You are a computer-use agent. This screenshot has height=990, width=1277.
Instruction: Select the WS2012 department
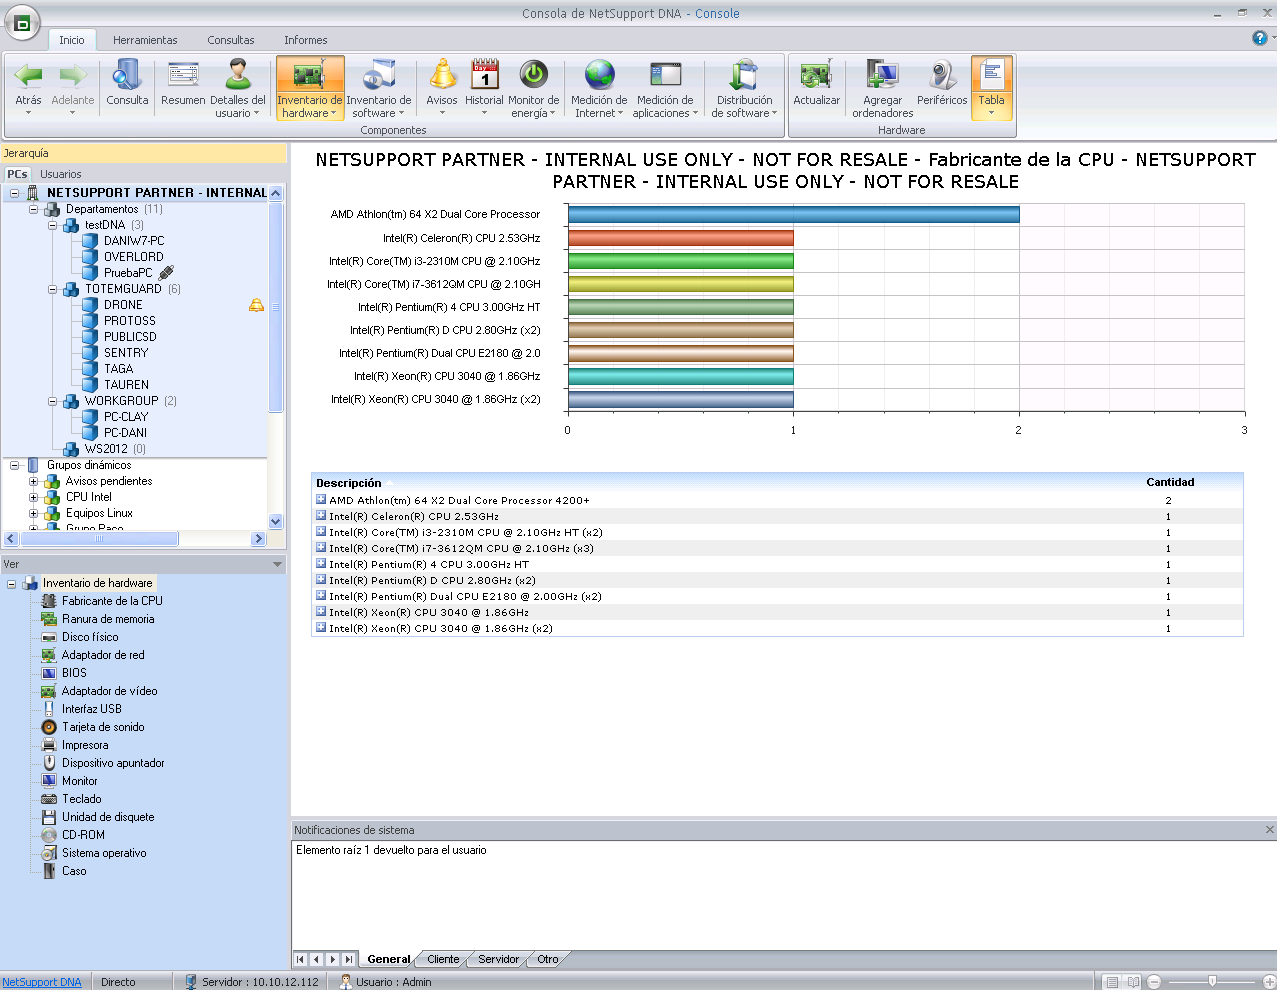106,449
